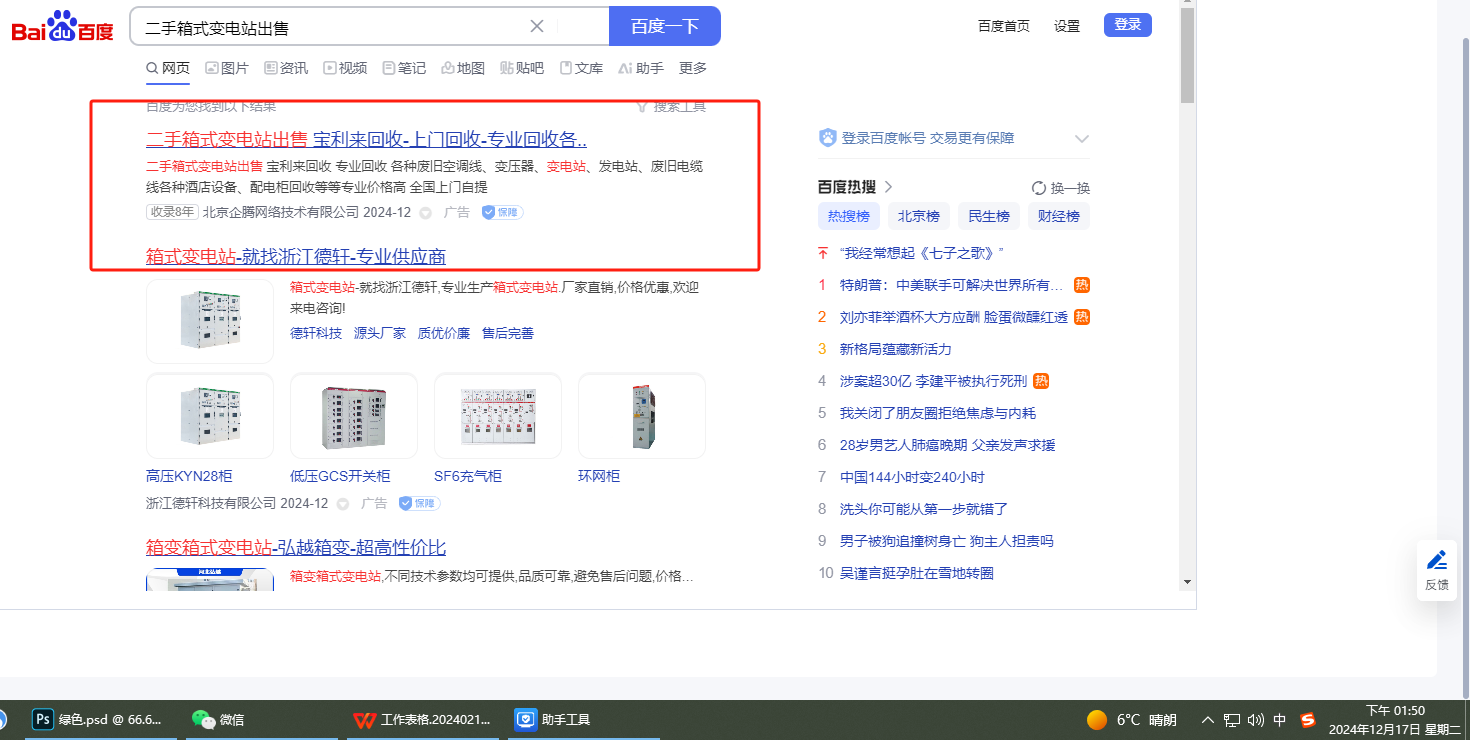Click the blue 登录 login button
Viewport: 1470px width, 740px height.
tap(1128, 25)
